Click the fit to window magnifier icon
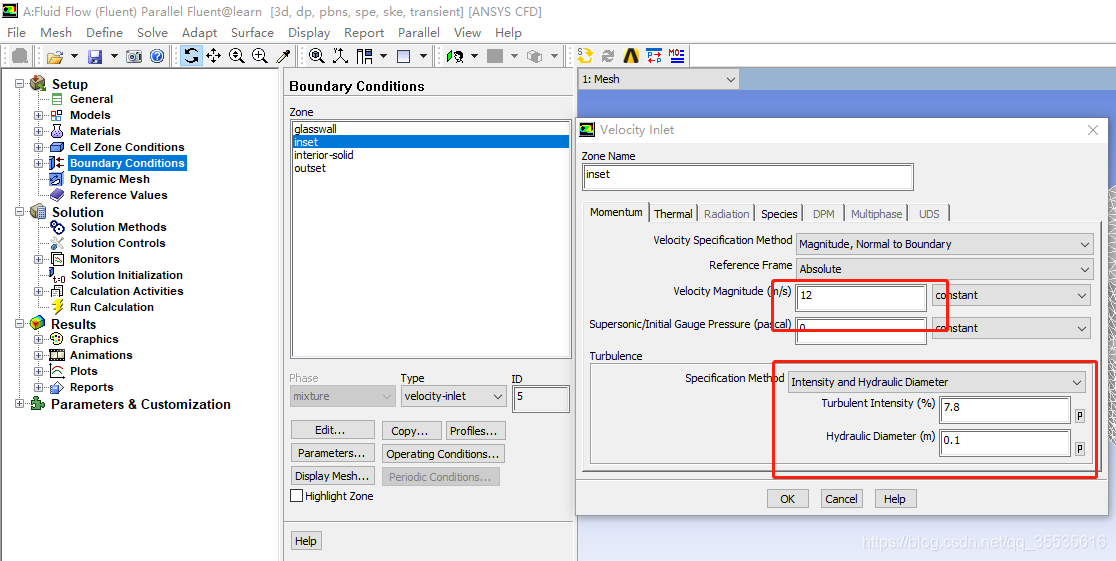Screen dimensions: 1116x561 click(317, 56)
